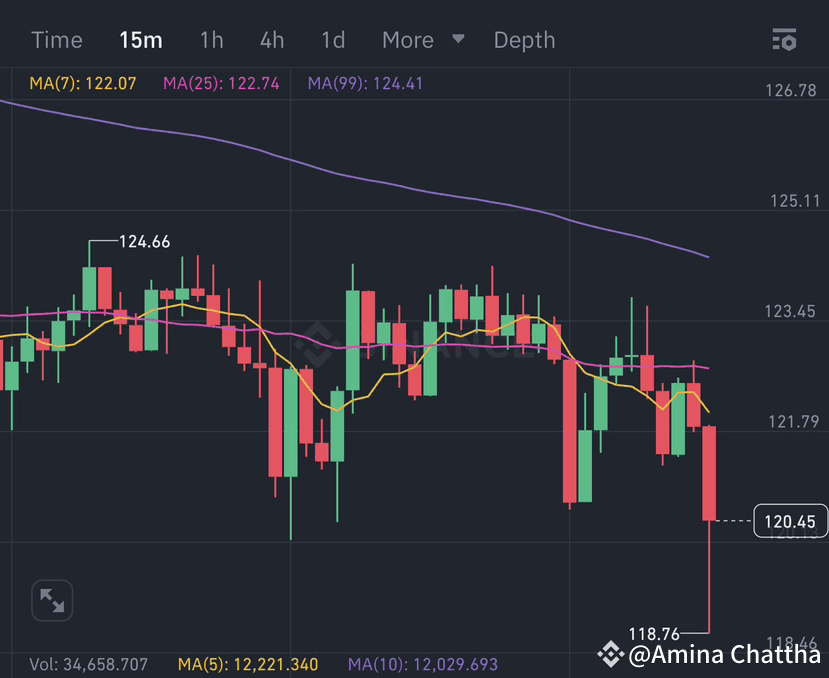Open the Time interval selector

56,40
